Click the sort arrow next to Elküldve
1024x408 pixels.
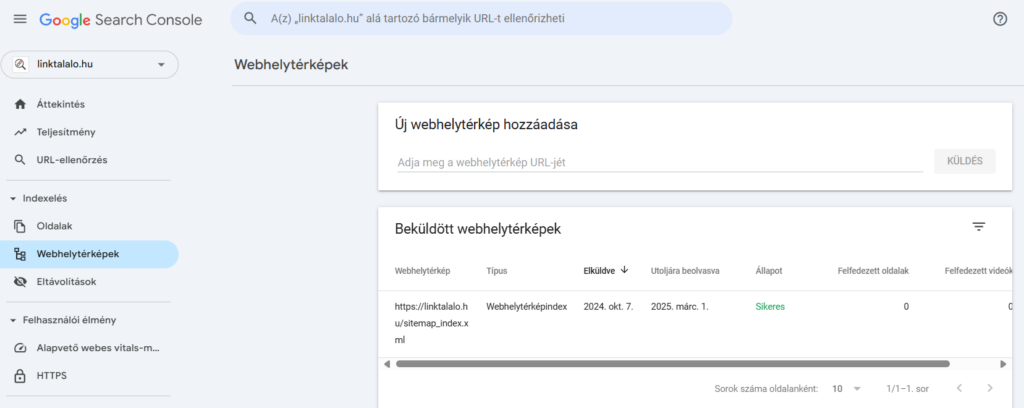[624, 270]
